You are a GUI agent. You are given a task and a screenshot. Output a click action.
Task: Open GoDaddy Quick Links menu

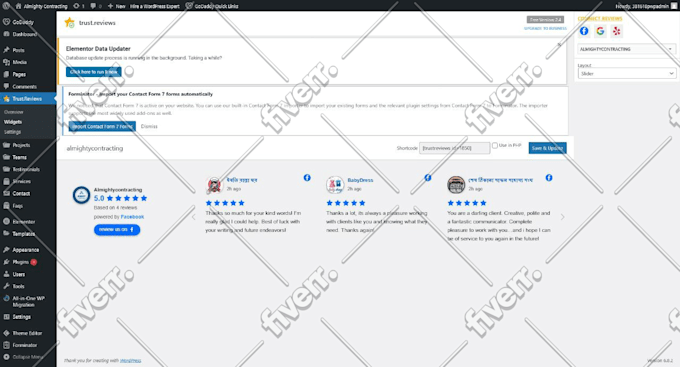pyautogui.click(x=212, y=6)
